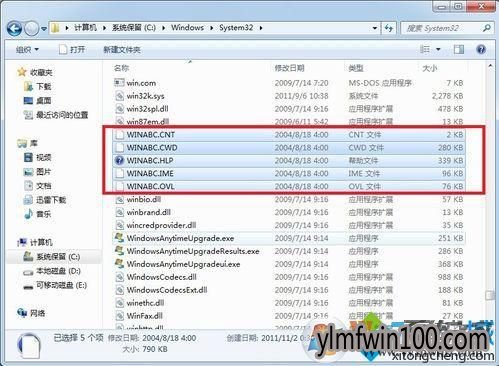
Task: Sort by the 名称 column header
Action: [121, 68]
